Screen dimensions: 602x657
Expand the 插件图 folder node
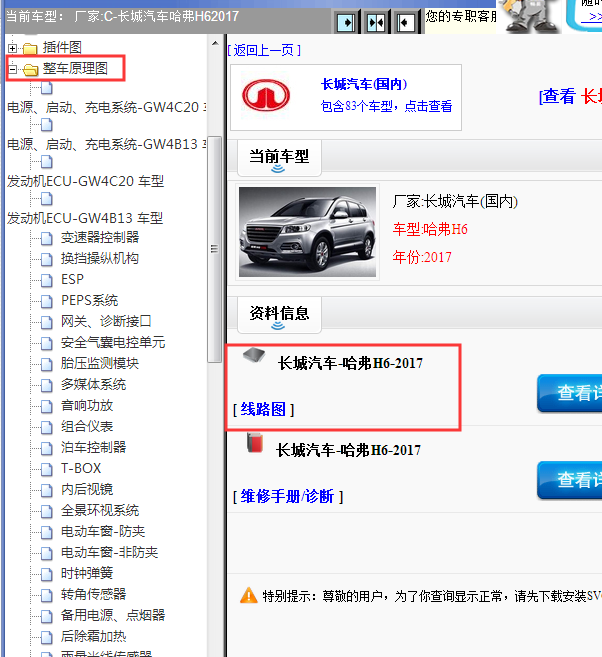tap(12, 49)
